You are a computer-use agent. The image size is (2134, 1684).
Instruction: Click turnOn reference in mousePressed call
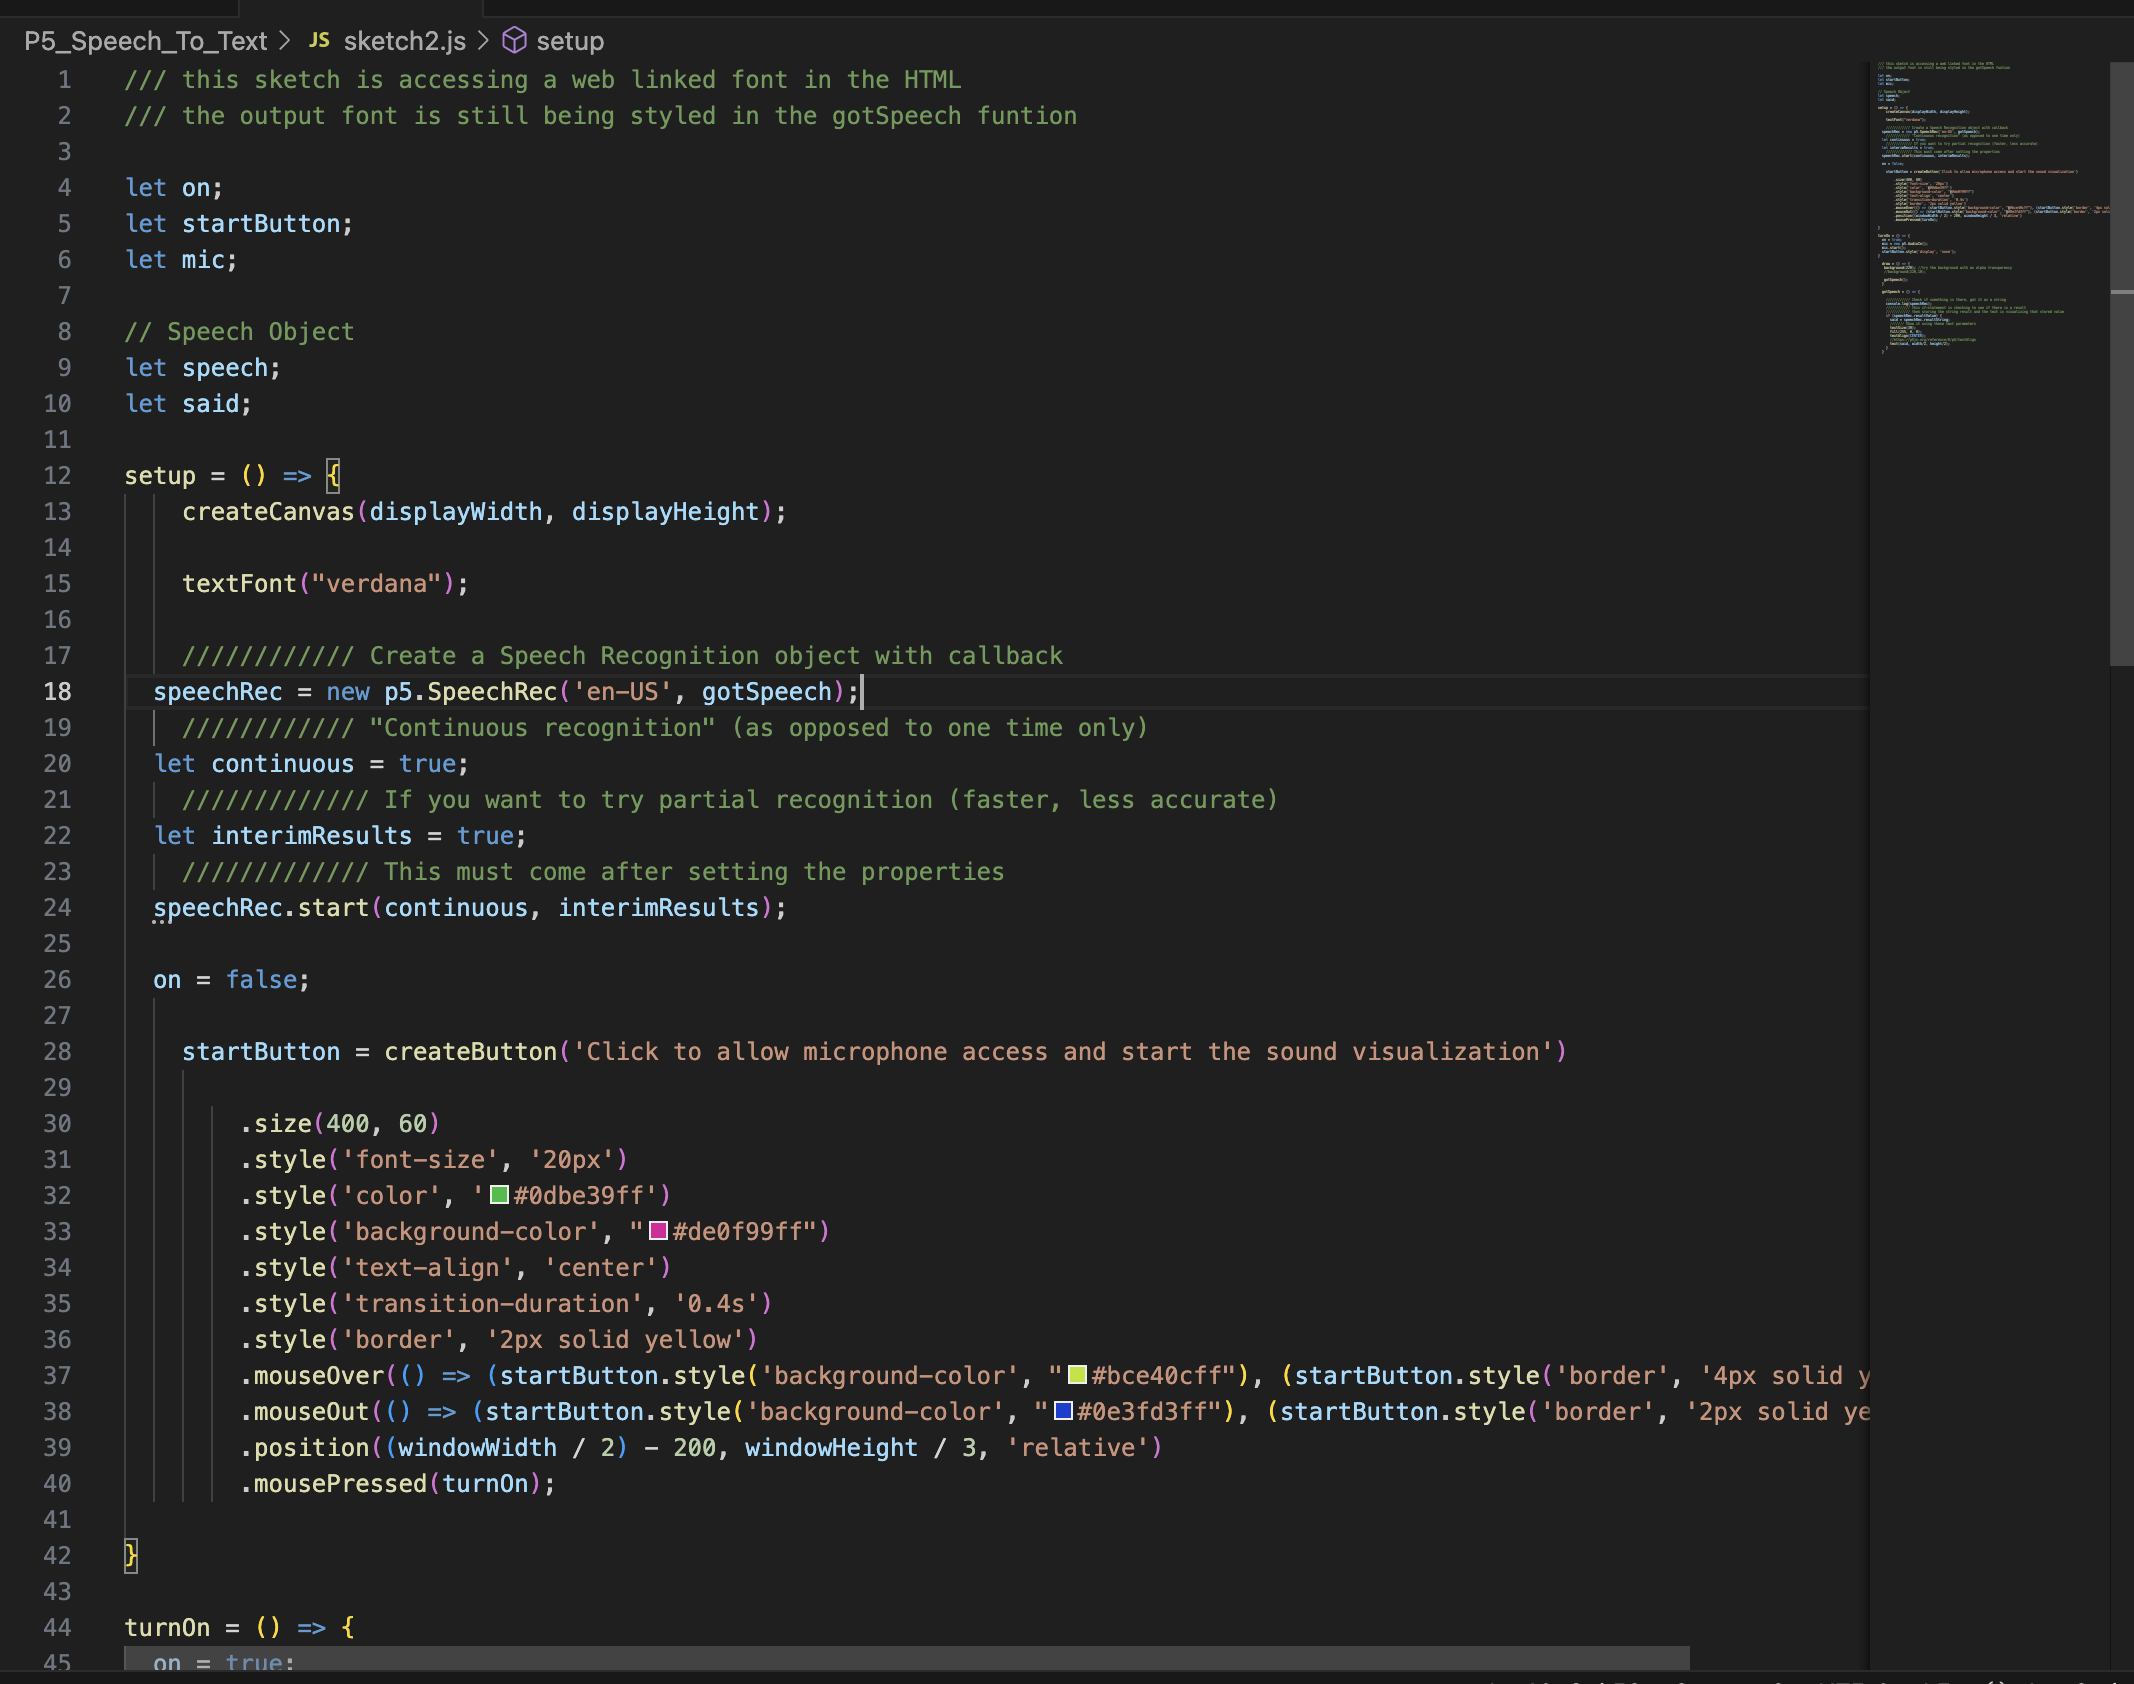point(484,1483)
